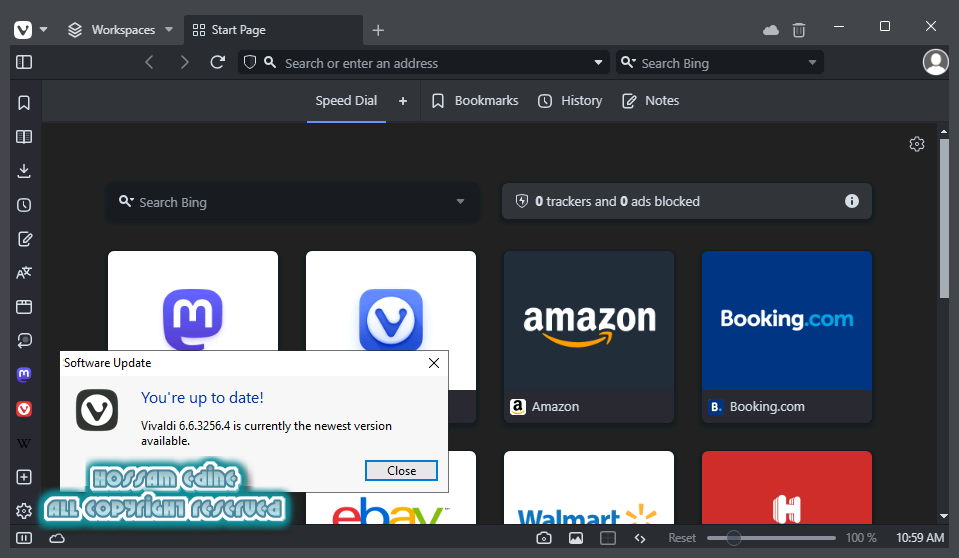
Task: Switch to the History tab
Action: click(570, 101)
